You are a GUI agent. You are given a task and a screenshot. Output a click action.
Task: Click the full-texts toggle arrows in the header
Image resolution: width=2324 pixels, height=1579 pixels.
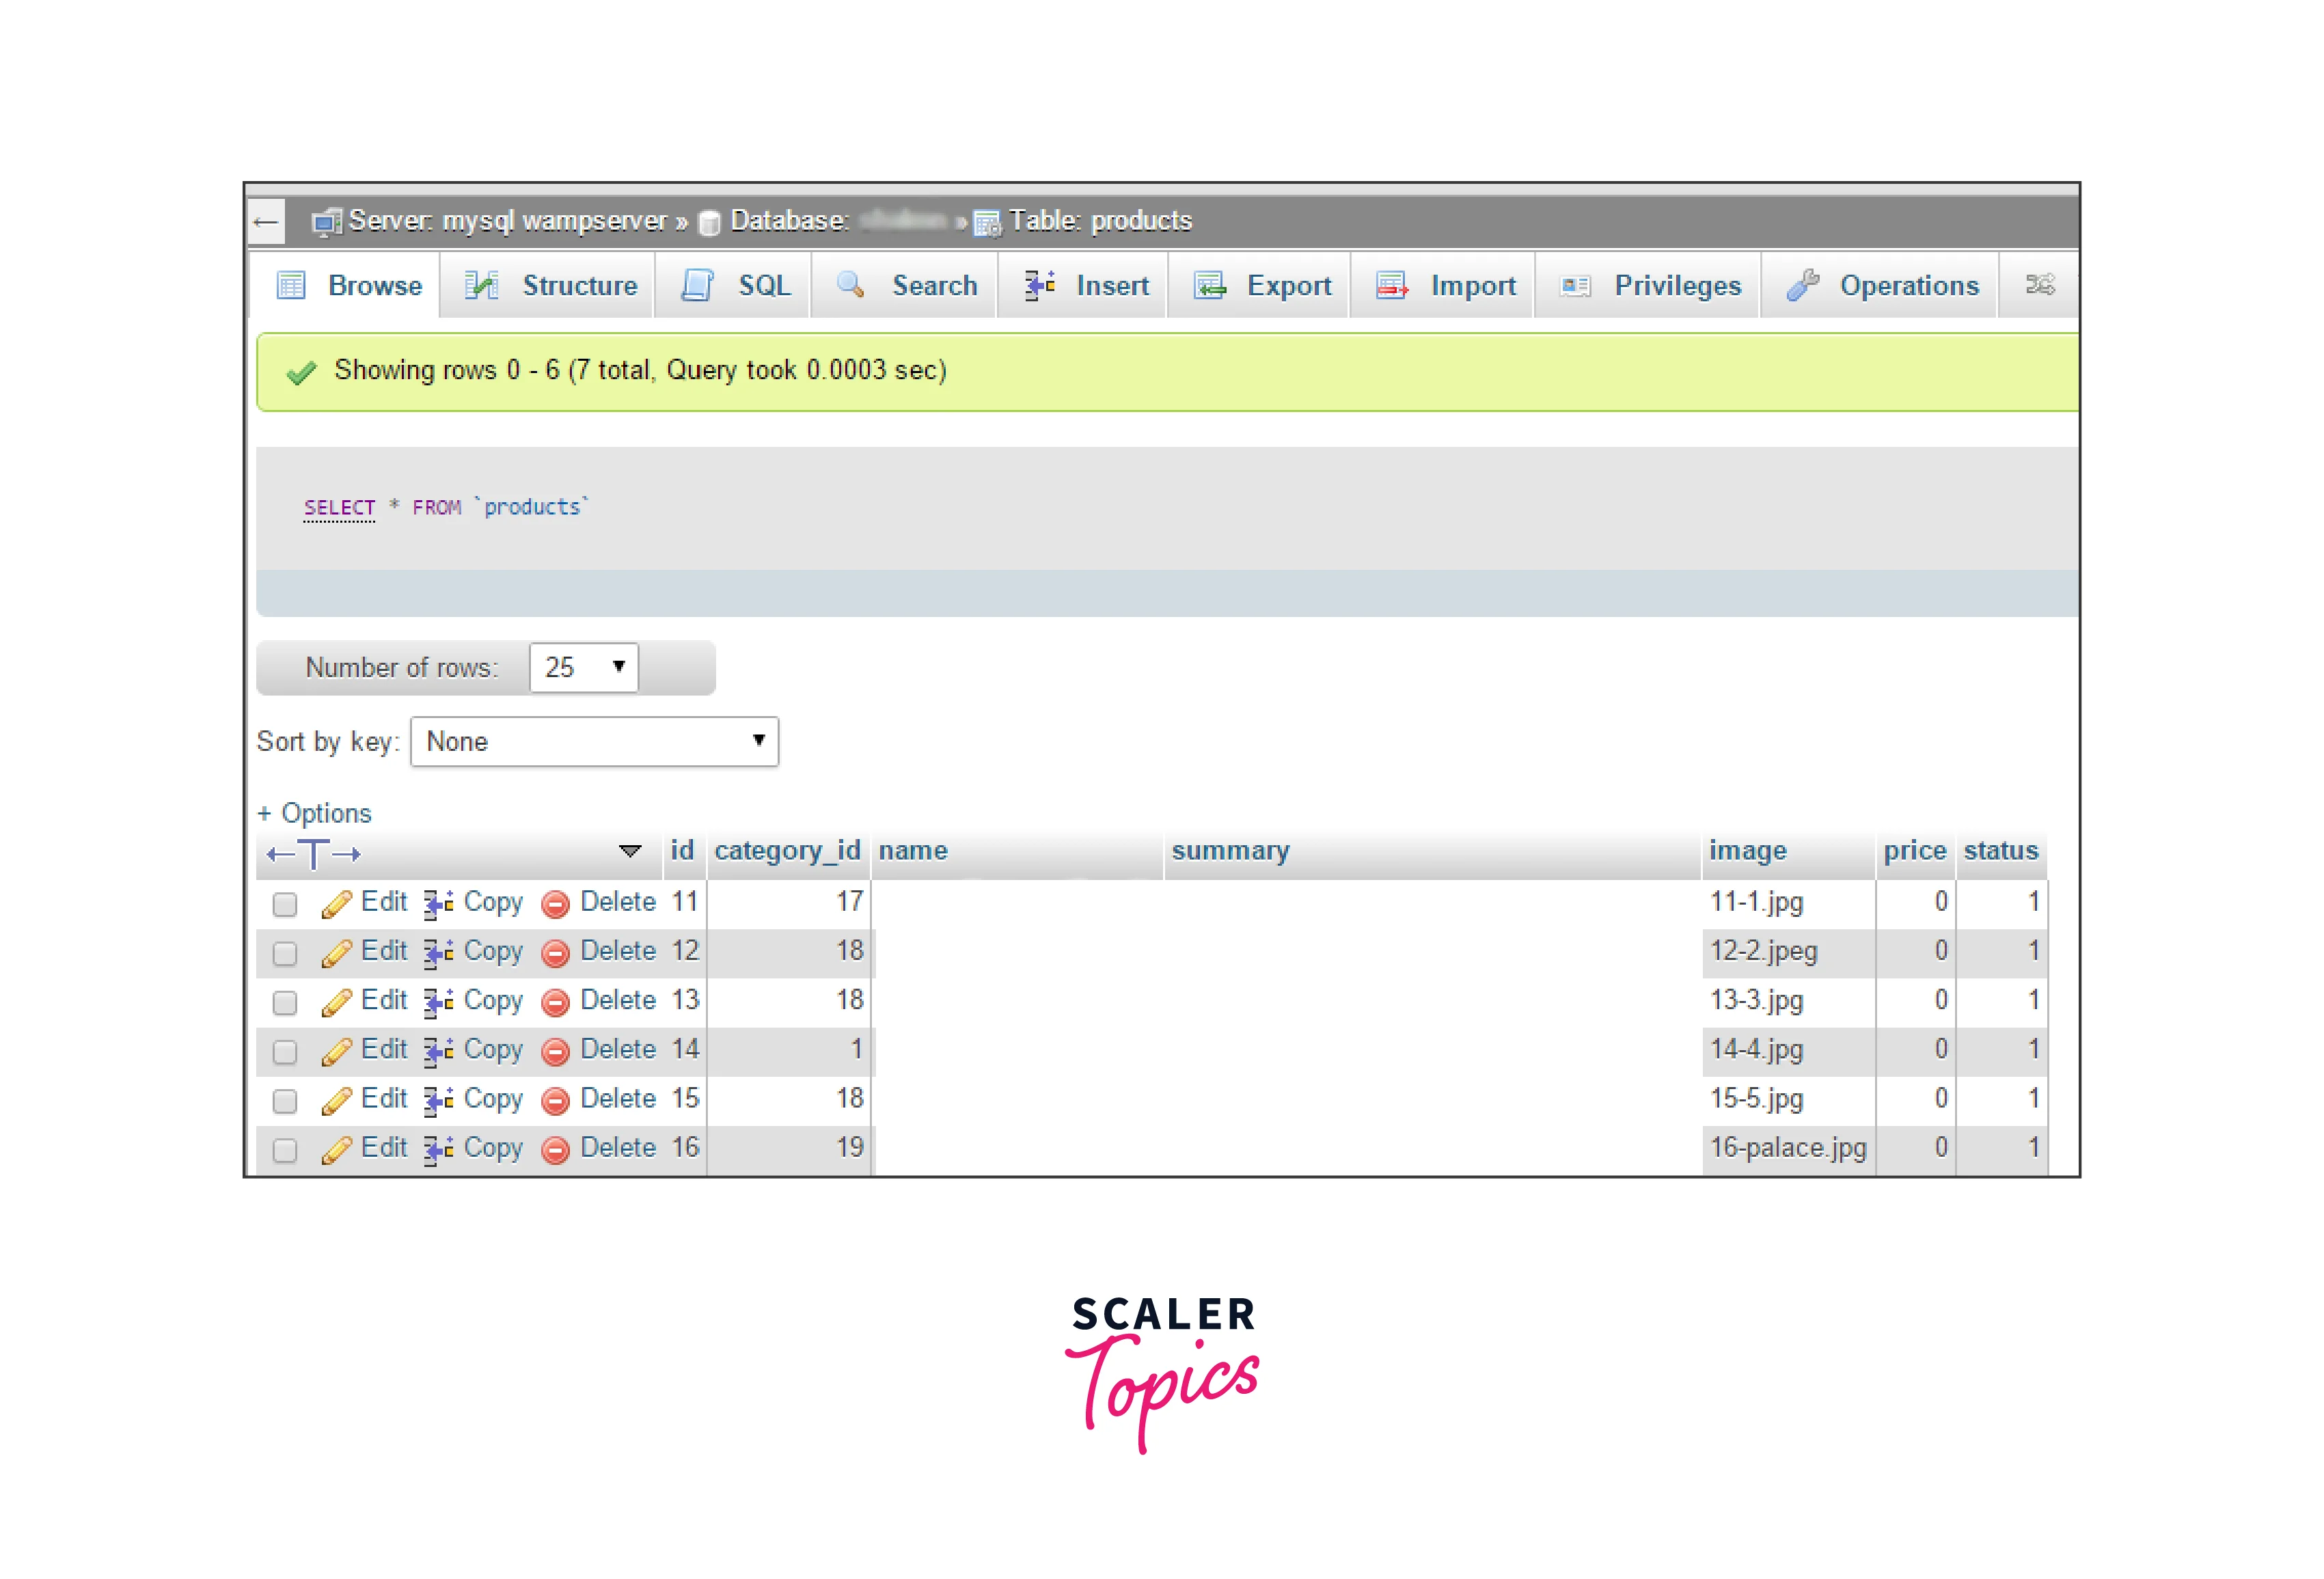click(x=313, y=853)
